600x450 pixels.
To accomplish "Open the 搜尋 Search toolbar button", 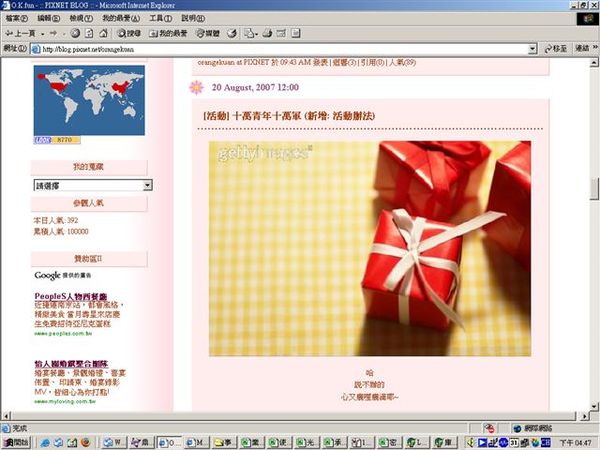I will (129, 34).
